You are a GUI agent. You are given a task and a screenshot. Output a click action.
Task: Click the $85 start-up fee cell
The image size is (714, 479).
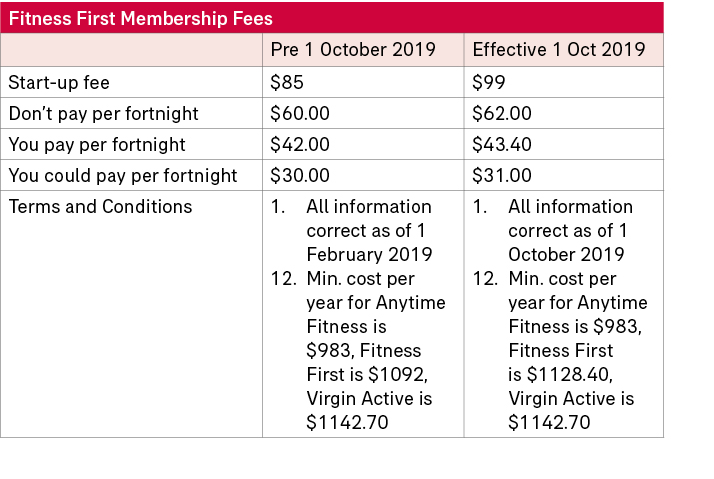287,82
